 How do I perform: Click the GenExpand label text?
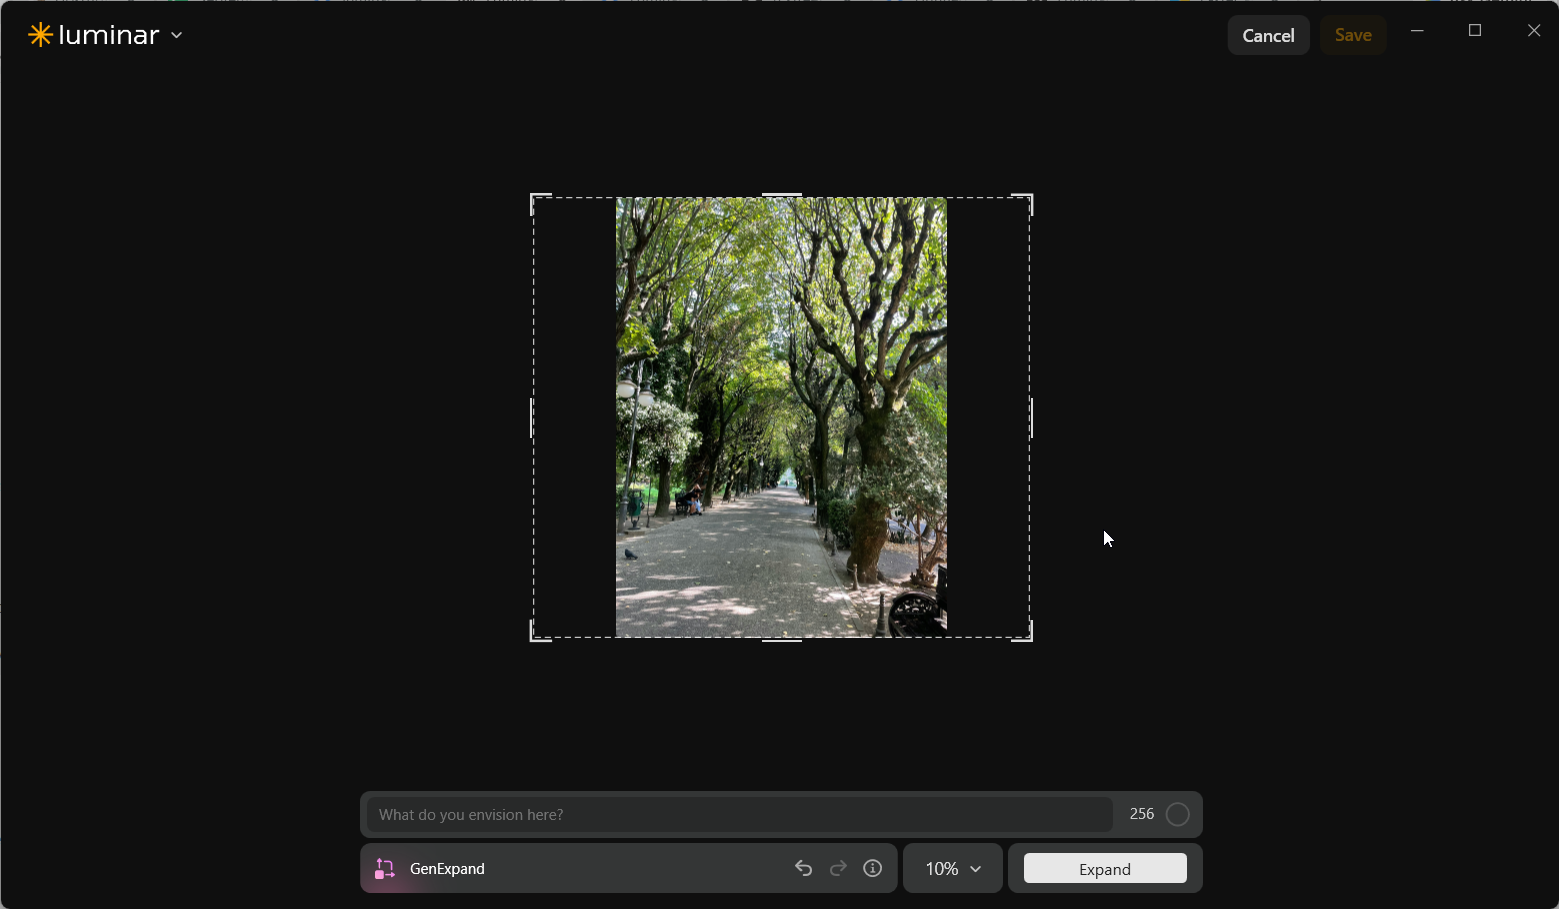point(447,869)
